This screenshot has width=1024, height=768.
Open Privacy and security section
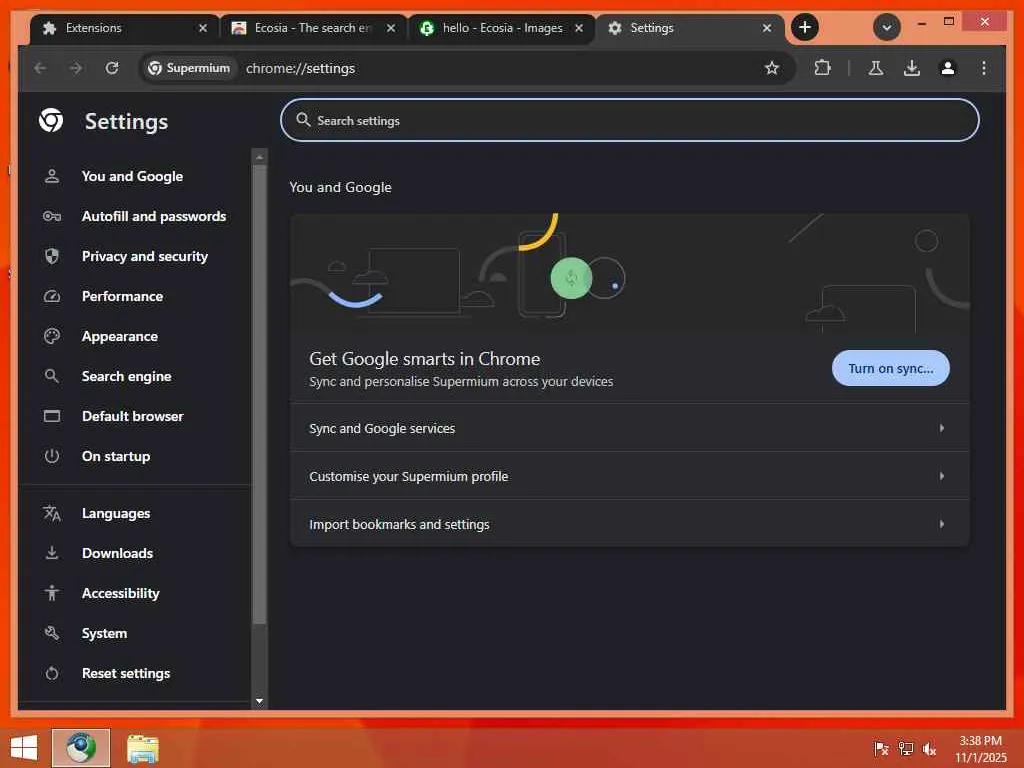tap(135, 256)
